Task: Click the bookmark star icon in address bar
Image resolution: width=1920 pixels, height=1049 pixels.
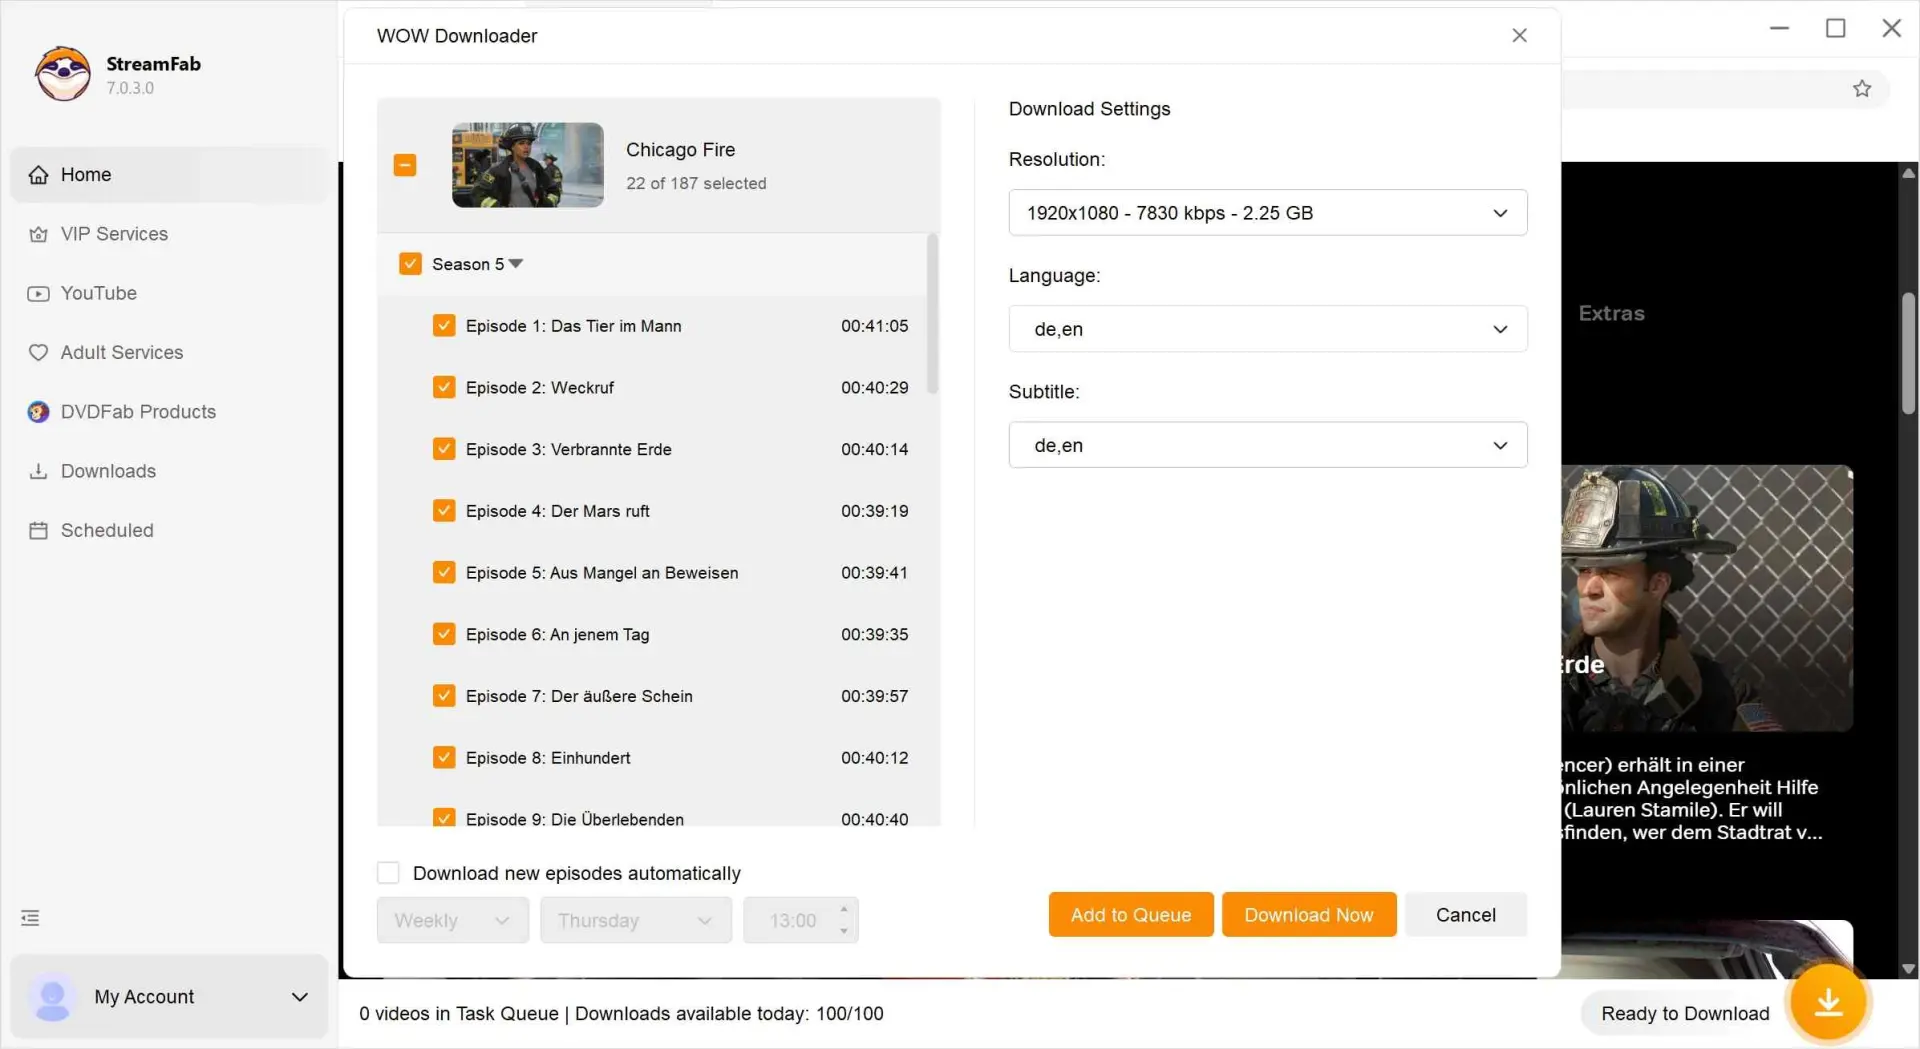Action: tap(1862, 89)
